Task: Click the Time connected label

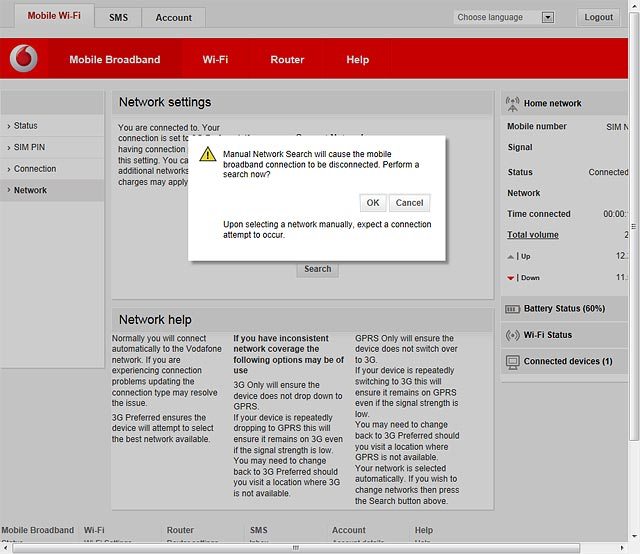Action: [539, 214]
